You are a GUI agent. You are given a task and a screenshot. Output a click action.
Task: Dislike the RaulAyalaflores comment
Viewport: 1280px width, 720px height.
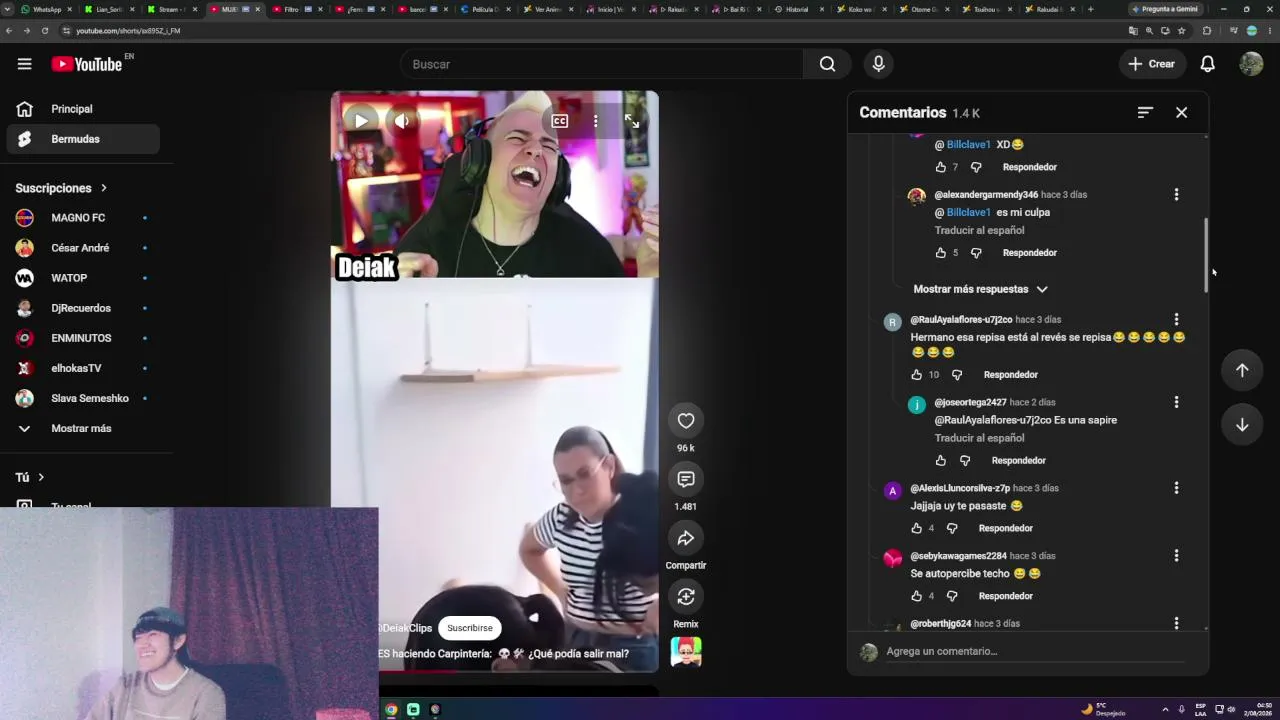click(957, 375)
